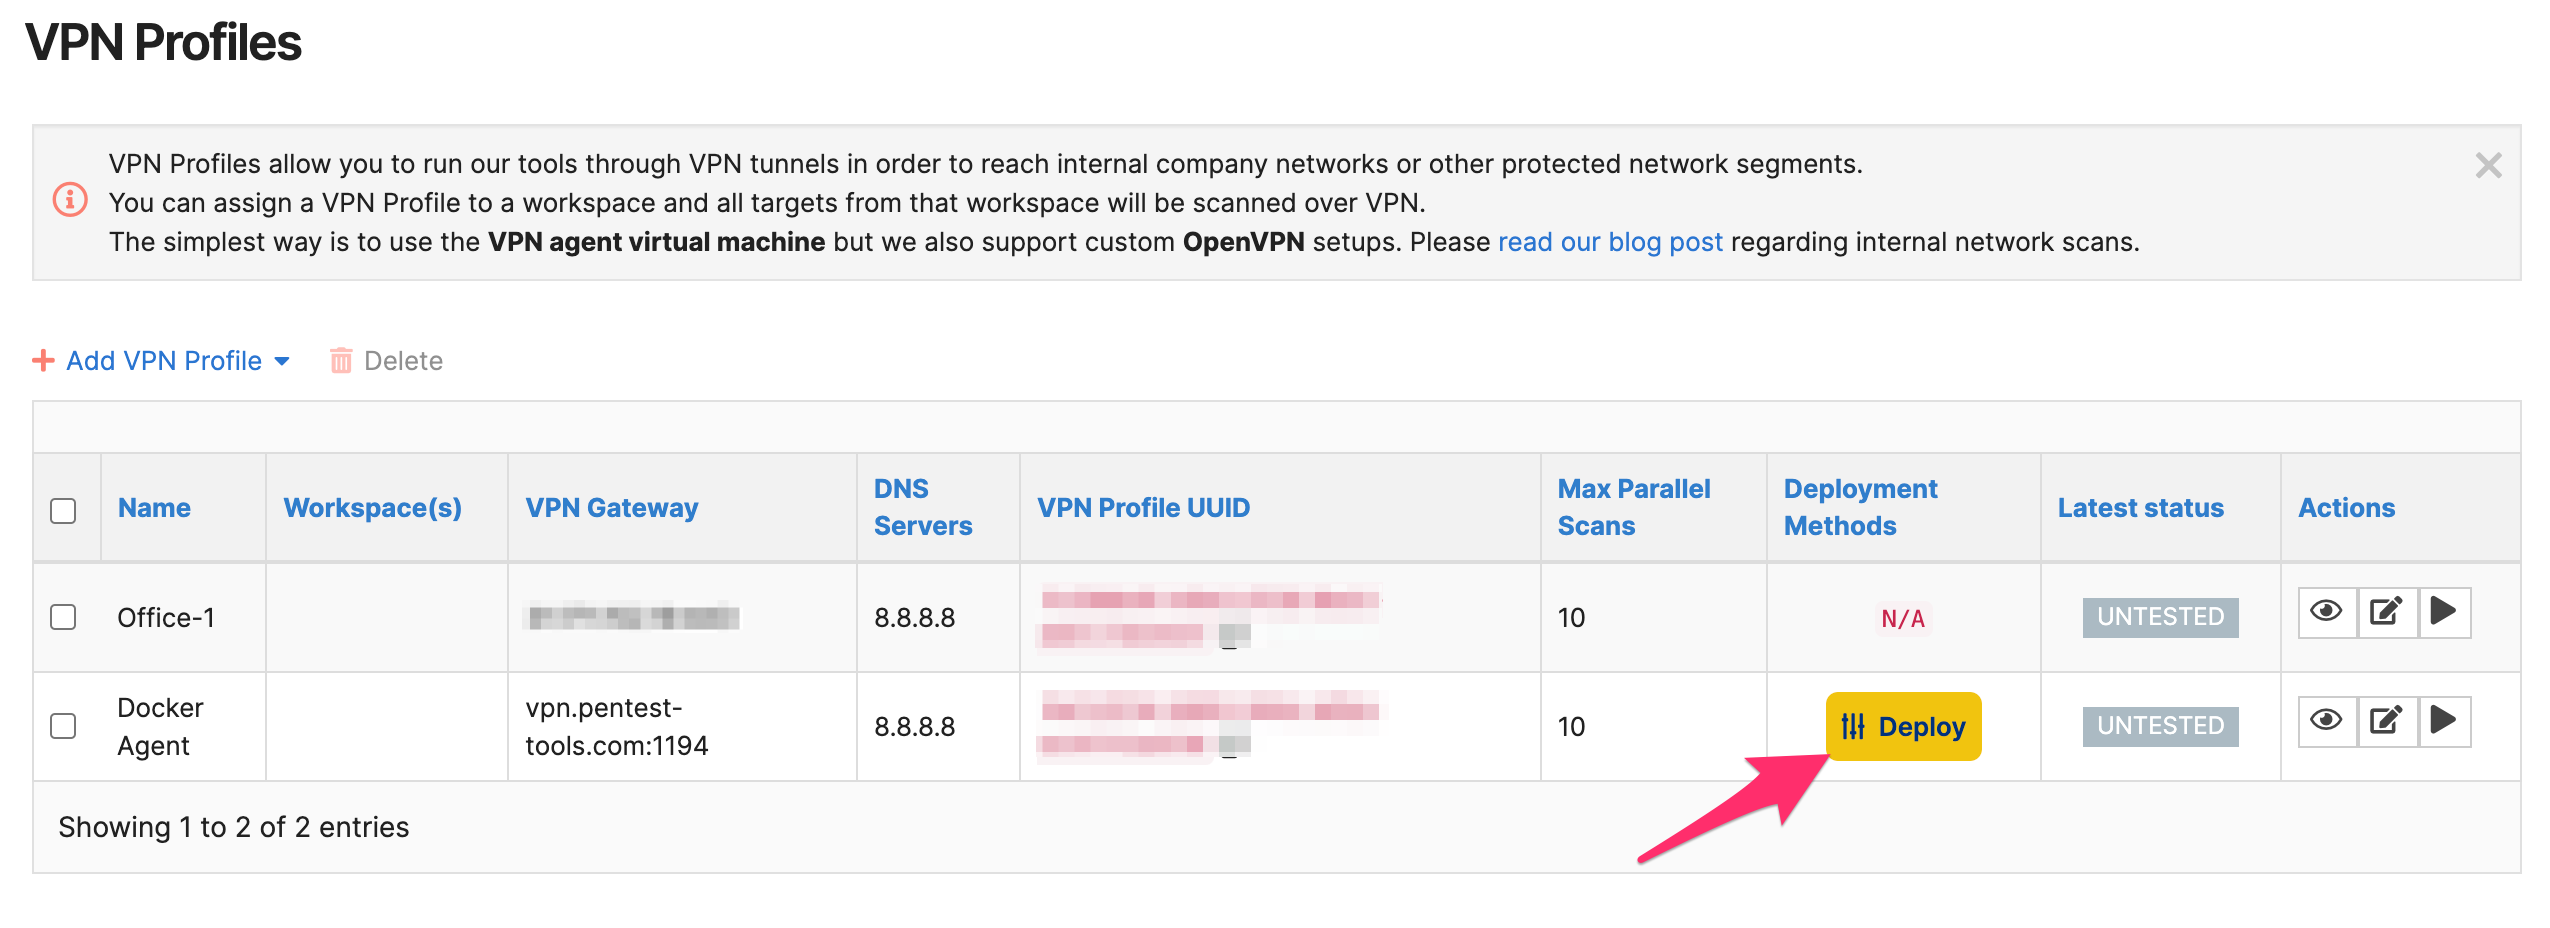
Task: Dismiss the VPN info banner
Action: pyautogui.click(x=2488, y=165)
